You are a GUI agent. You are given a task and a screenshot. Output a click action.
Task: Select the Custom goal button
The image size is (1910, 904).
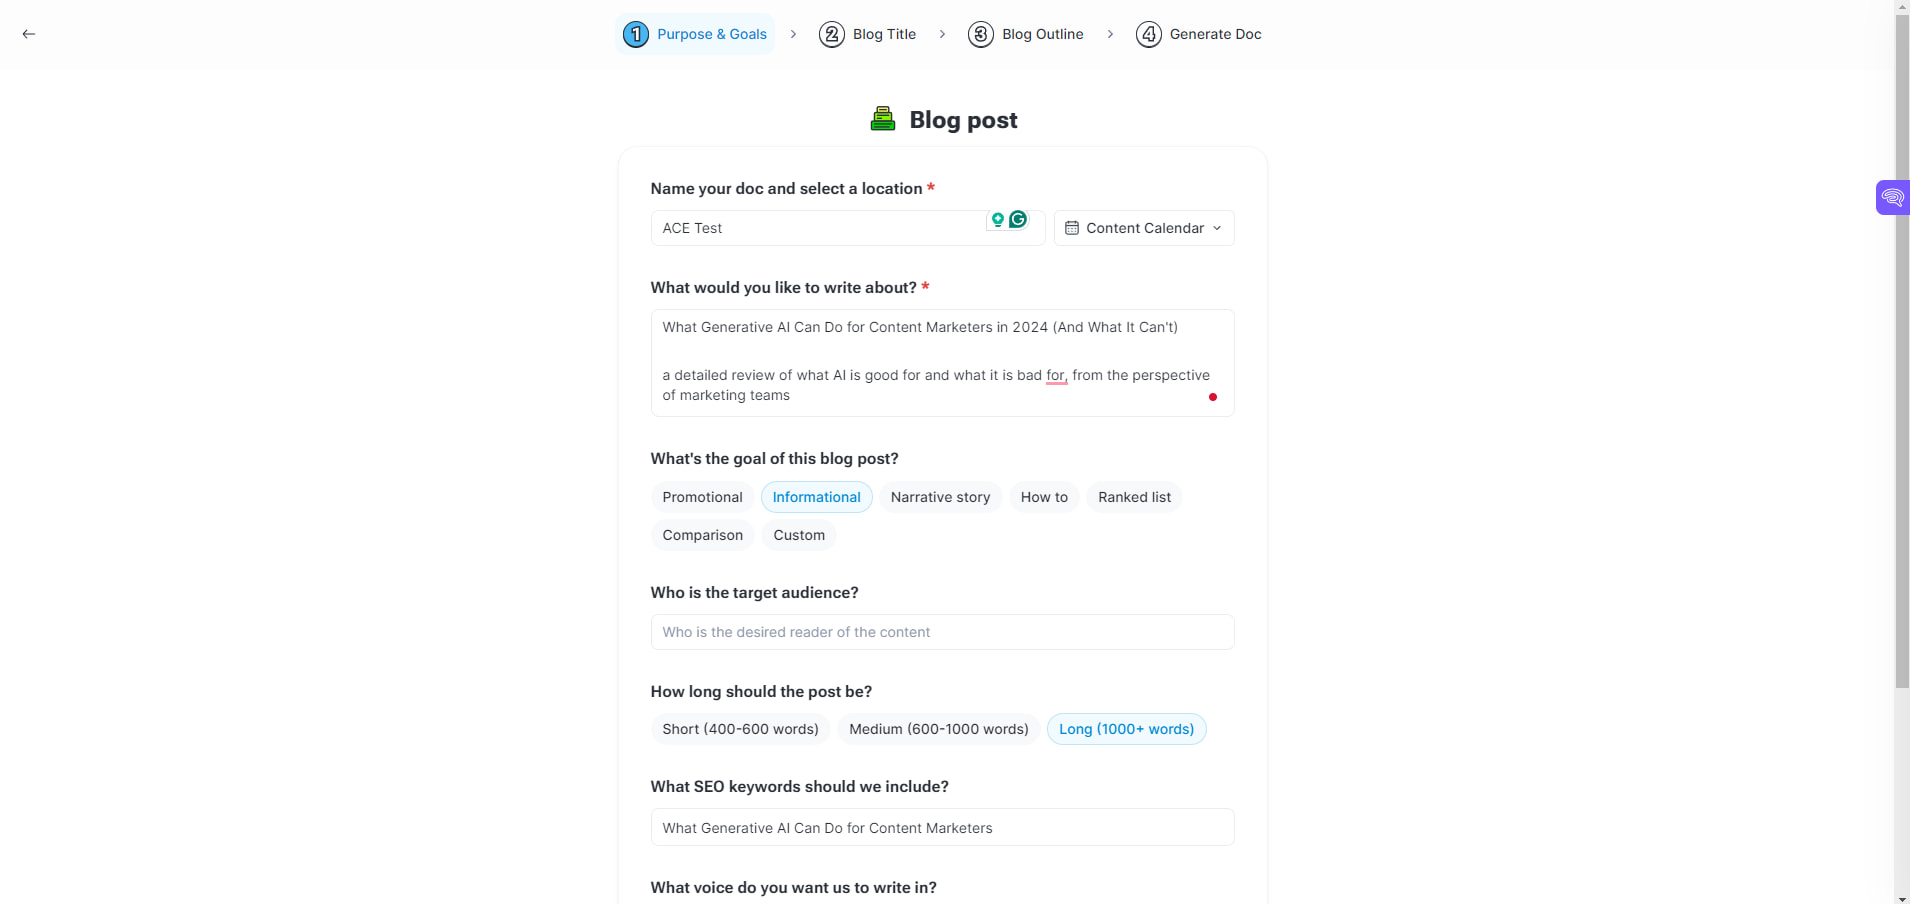pyautogui.click(x=799, y=535)
